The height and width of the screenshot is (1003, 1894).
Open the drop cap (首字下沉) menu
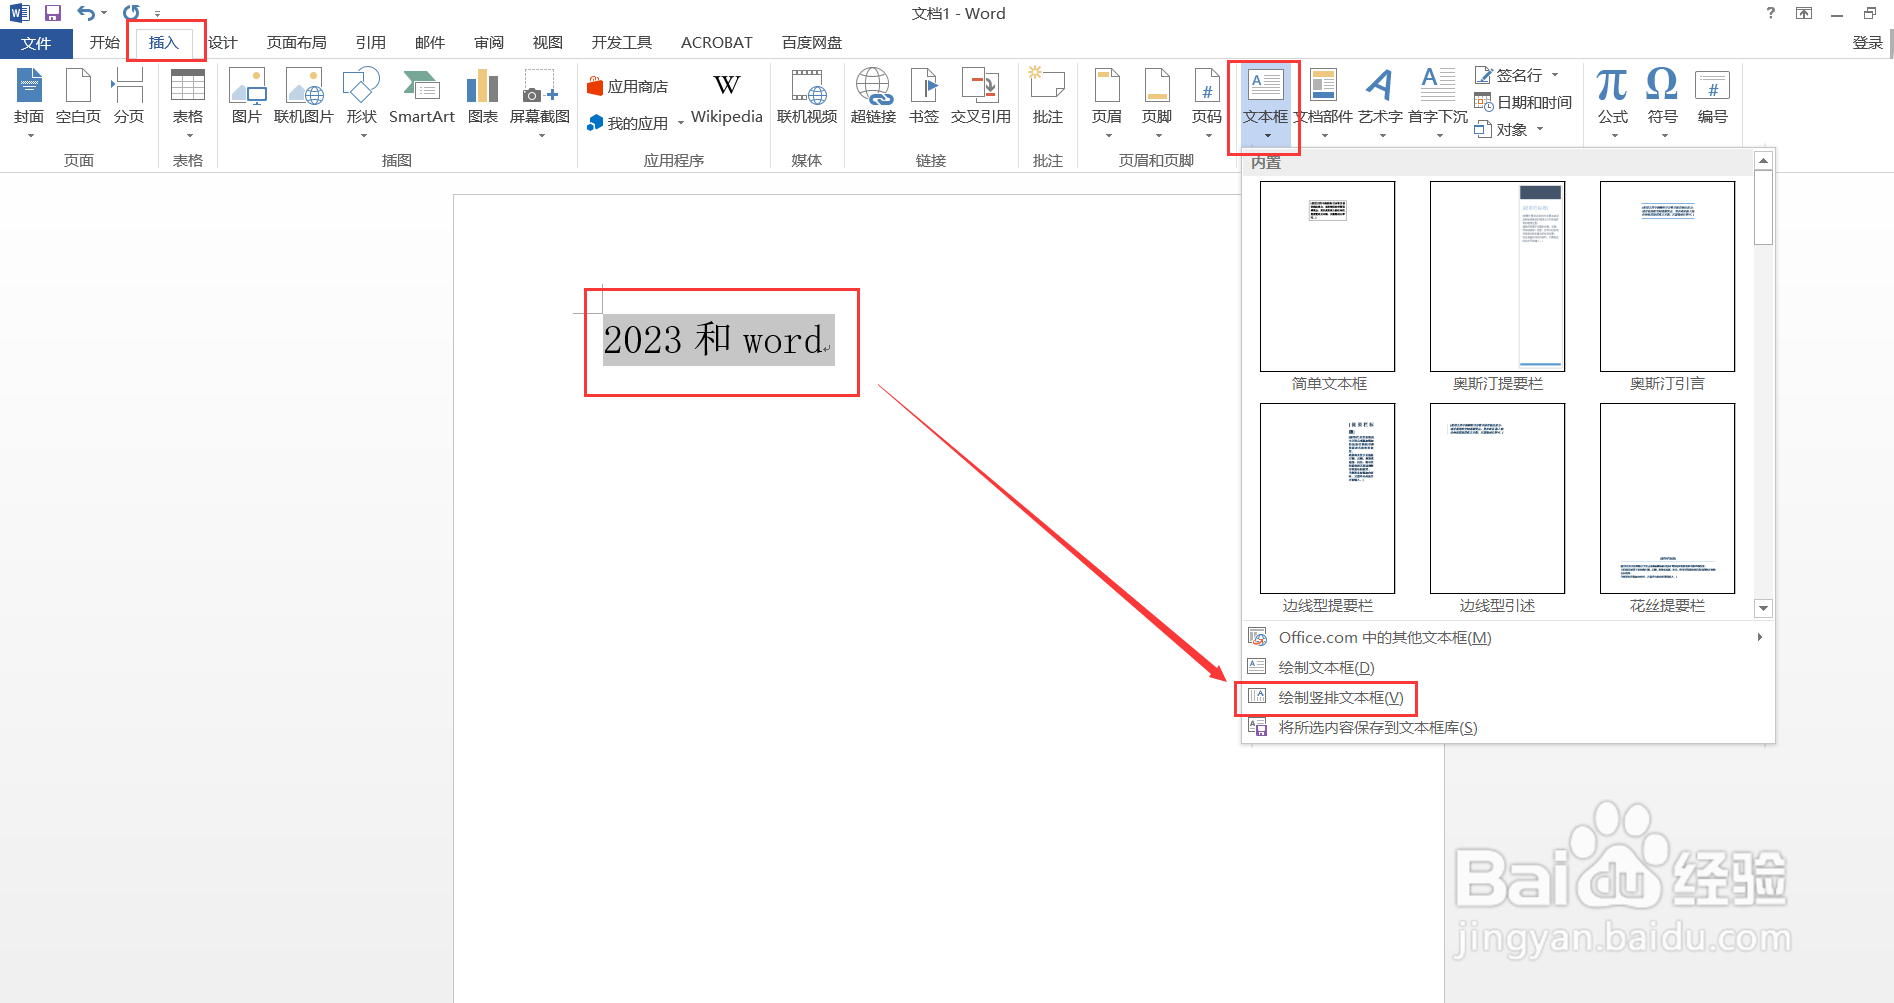pyautogui.click(x=1438, y=100)
